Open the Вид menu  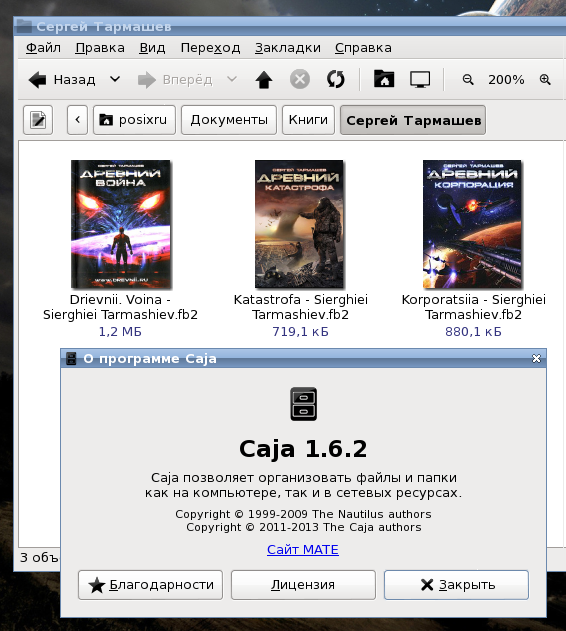pos(152,48)
